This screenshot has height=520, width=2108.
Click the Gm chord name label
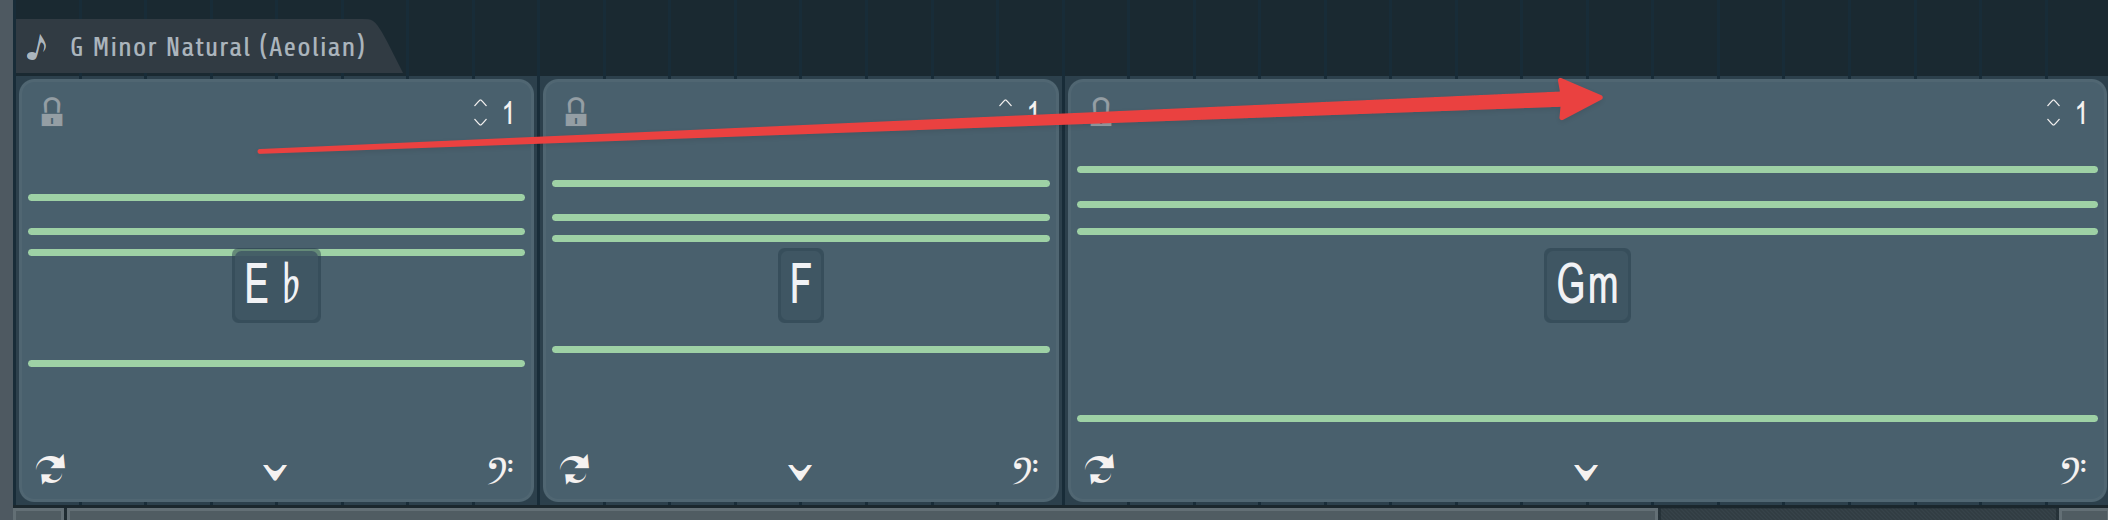[x=1587, y=285]
